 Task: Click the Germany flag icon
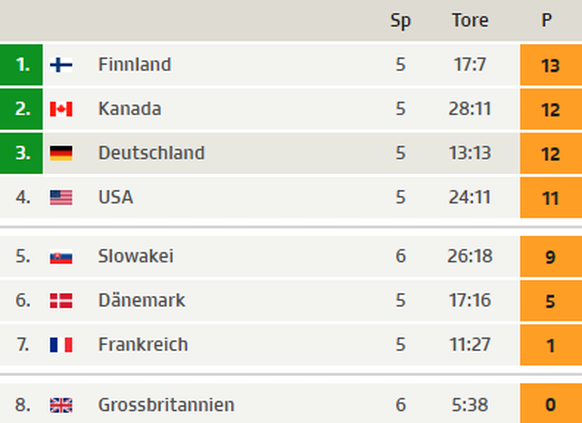click(61, 153)
